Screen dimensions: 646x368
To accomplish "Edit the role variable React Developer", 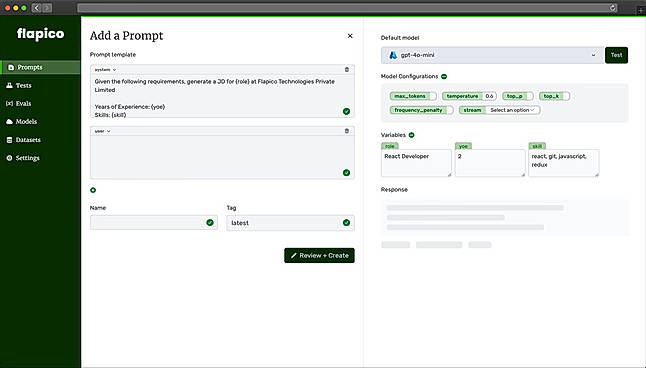I will 416,163.
